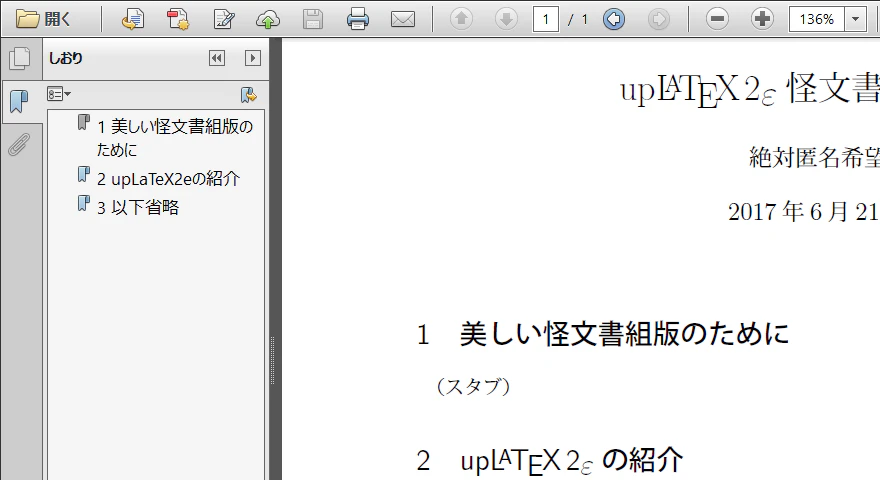Click the save floppy disk icon
Viewport: 880px width, 480px height.
coord(313,19)
